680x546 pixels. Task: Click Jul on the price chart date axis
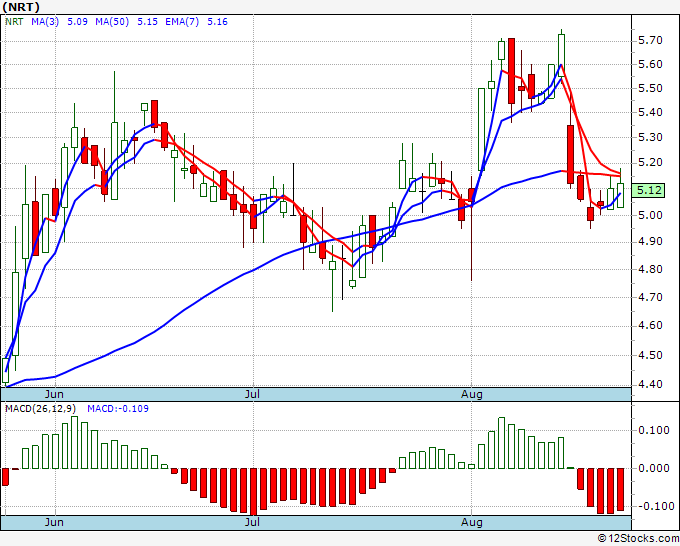(x=252, y=394)
